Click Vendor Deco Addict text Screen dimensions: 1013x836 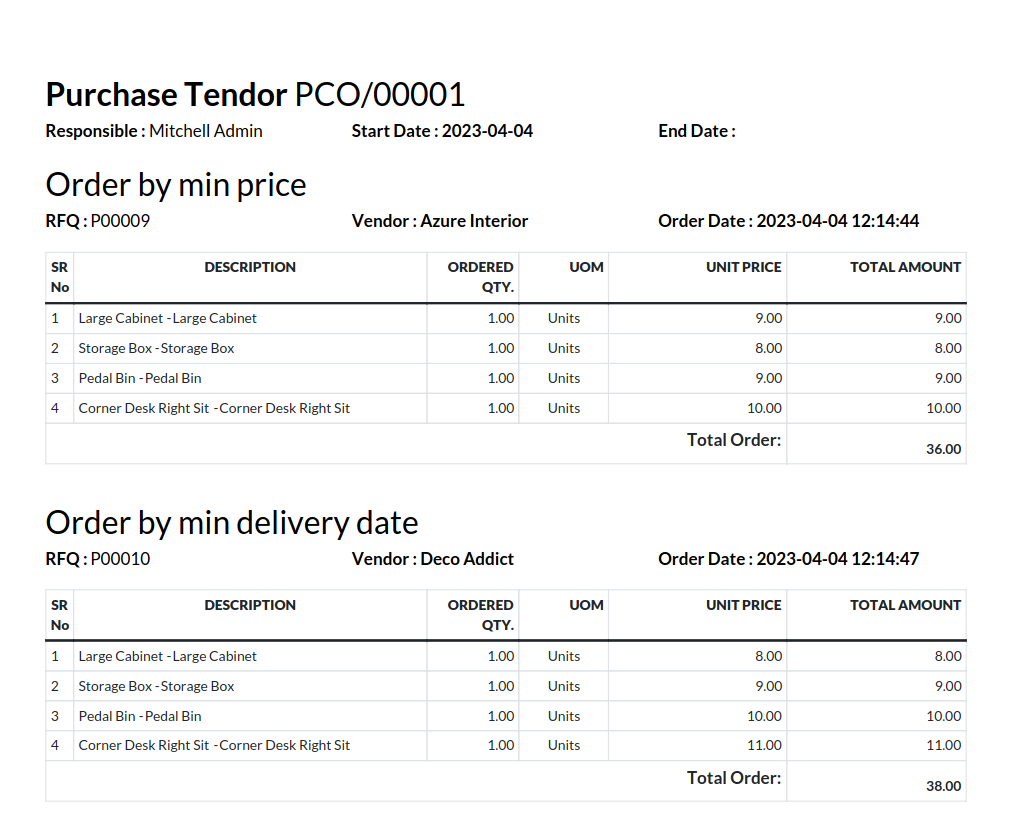click(x=432, y=559)
